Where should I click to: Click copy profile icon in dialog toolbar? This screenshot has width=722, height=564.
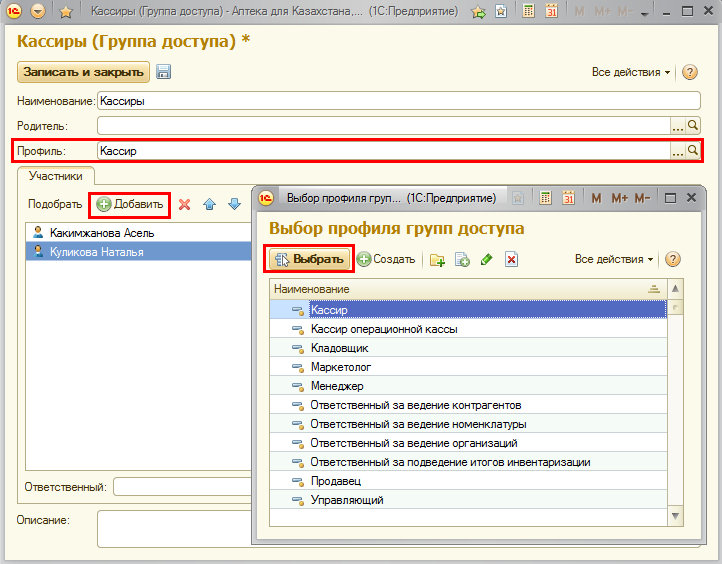(x=462, y=259)
